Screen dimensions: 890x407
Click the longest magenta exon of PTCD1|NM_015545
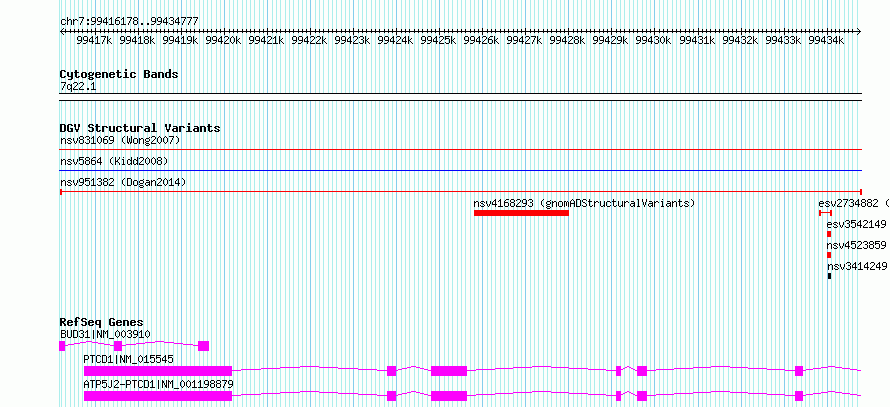click(158, 371)
